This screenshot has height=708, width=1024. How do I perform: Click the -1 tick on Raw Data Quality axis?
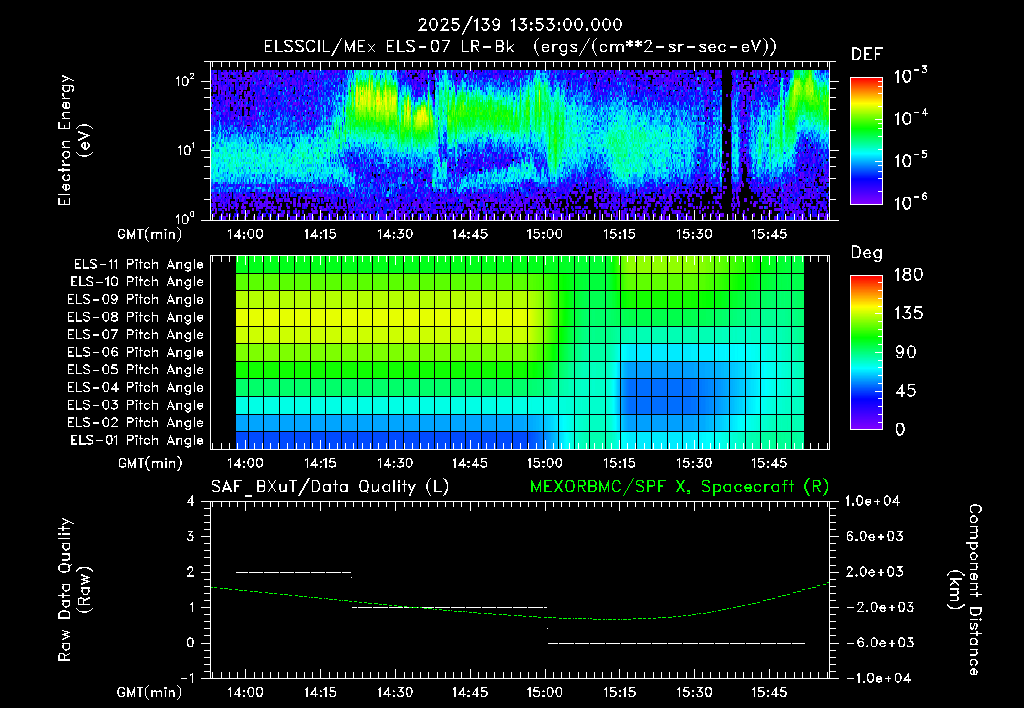(187, 678)
